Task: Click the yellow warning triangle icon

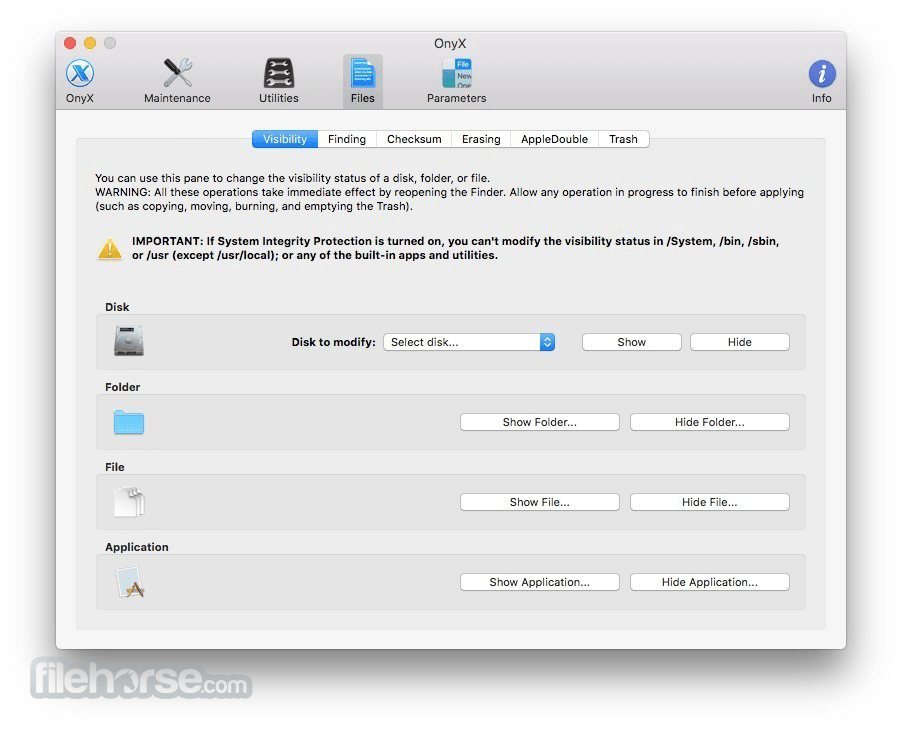Action: (109, 249)
